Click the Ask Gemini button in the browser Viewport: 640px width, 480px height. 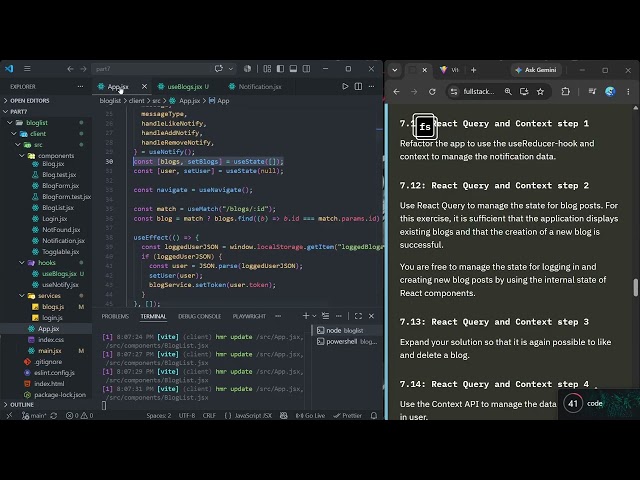tap(536, 70)
